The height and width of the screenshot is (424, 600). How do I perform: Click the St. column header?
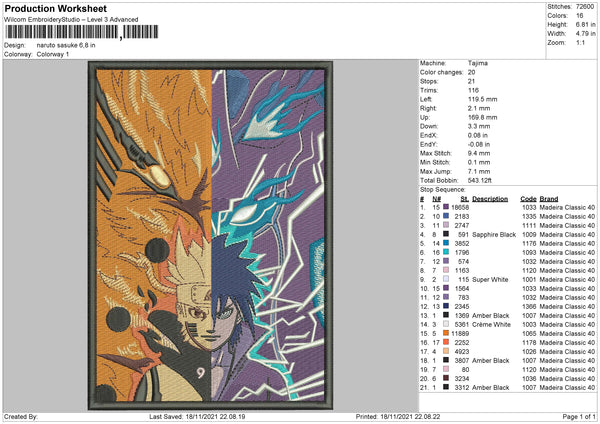click(x=465, y=199)
